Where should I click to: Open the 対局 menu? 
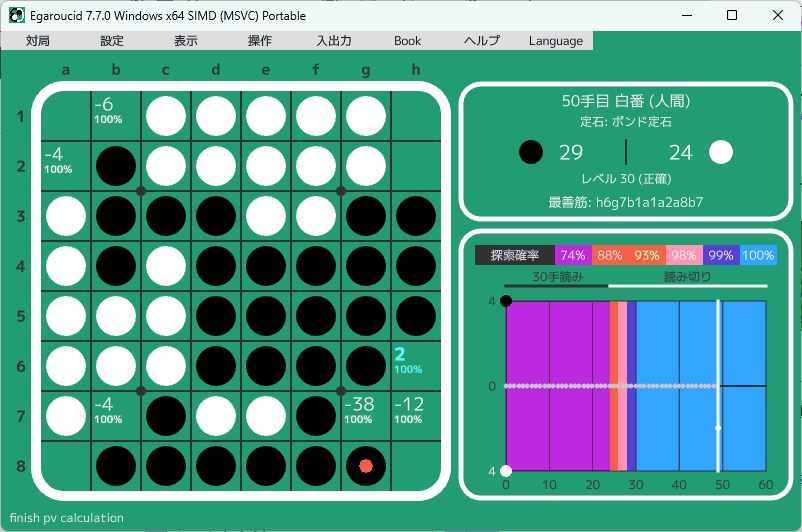(38, 41)
